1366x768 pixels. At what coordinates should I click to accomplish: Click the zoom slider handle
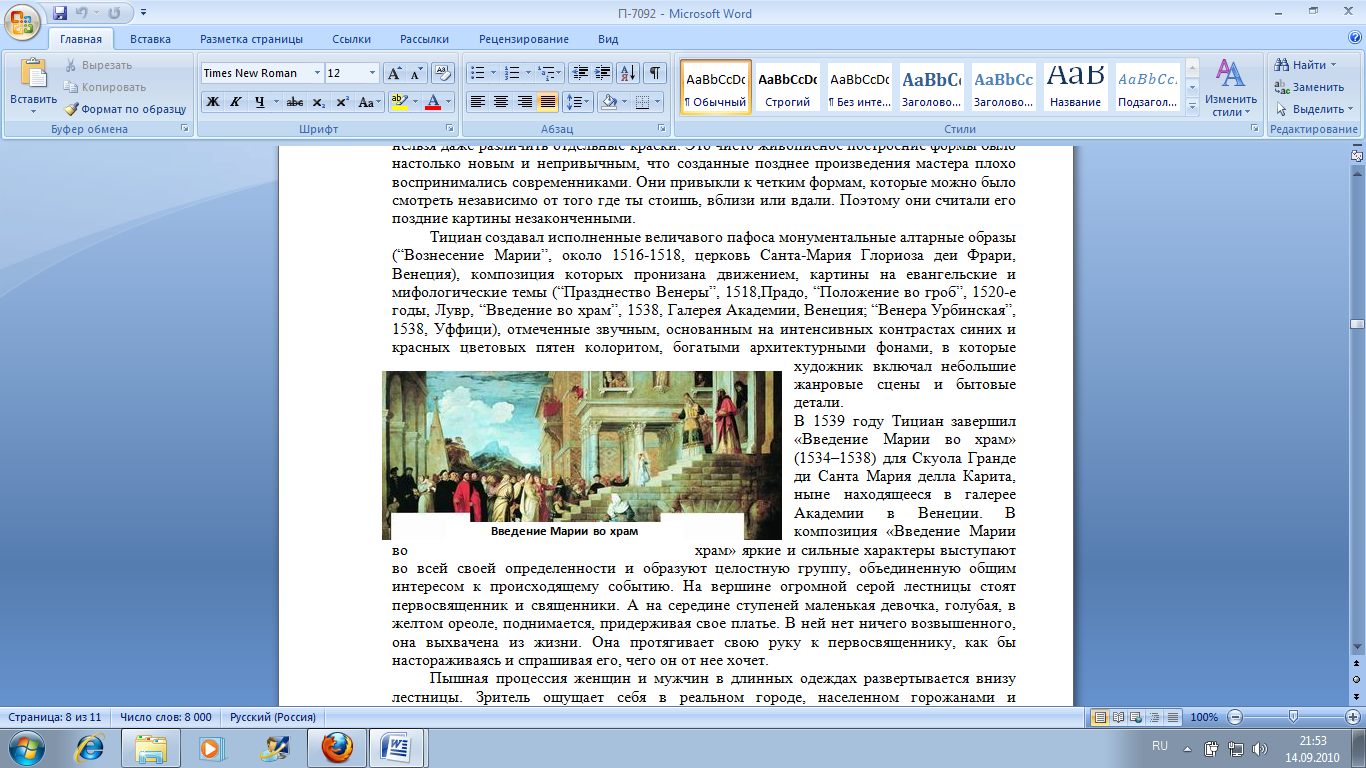(1294, 717)
